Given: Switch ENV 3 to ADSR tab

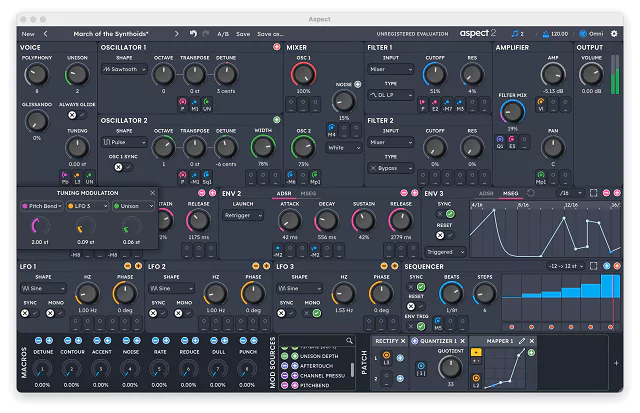Looking at the screenshot, I should (x=486, y=193).
